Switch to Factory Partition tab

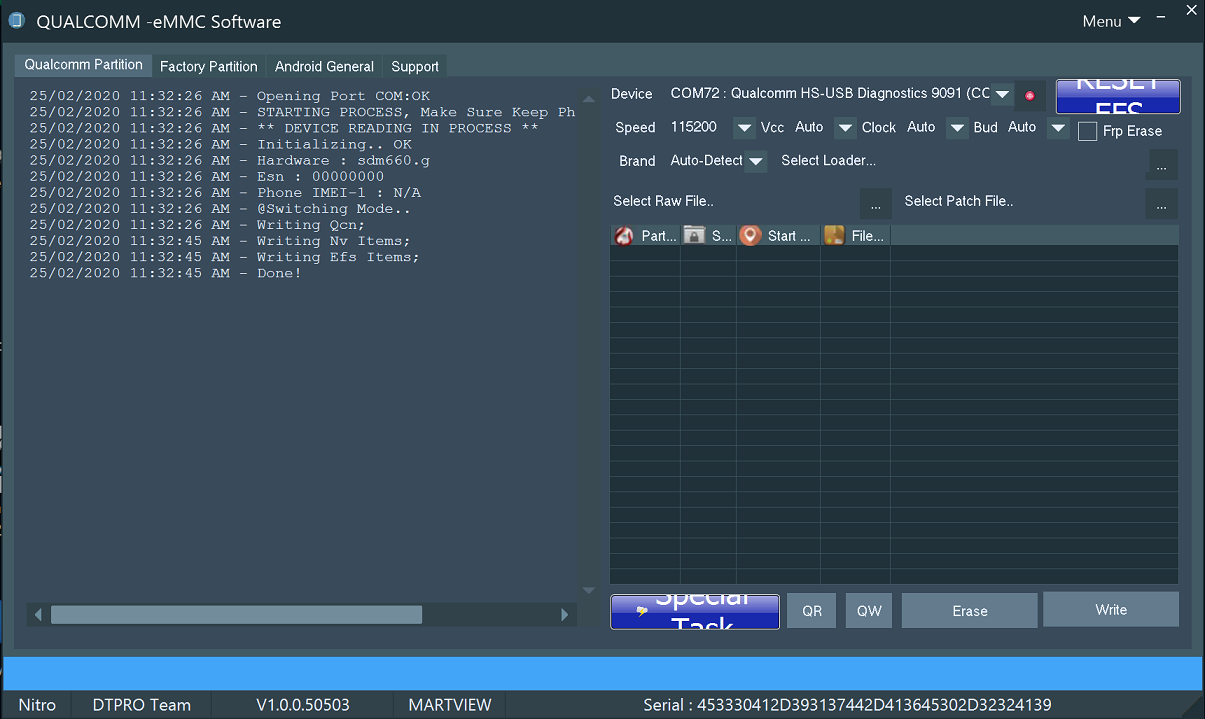(209, 66)
